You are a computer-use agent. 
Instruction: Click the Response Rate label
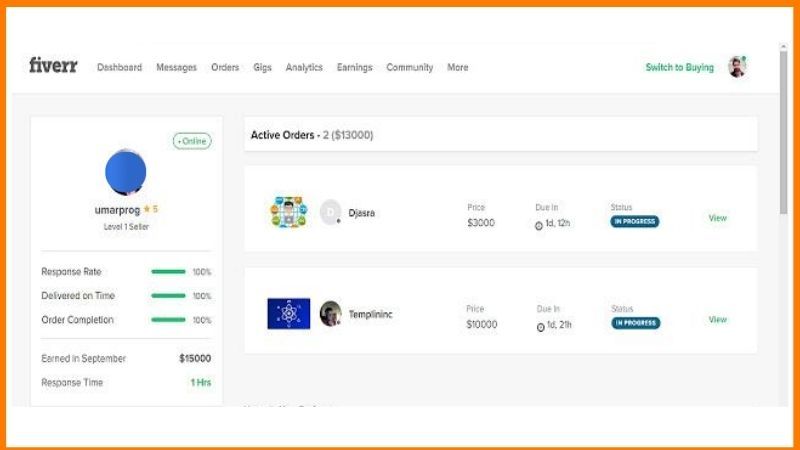[71, 272]
